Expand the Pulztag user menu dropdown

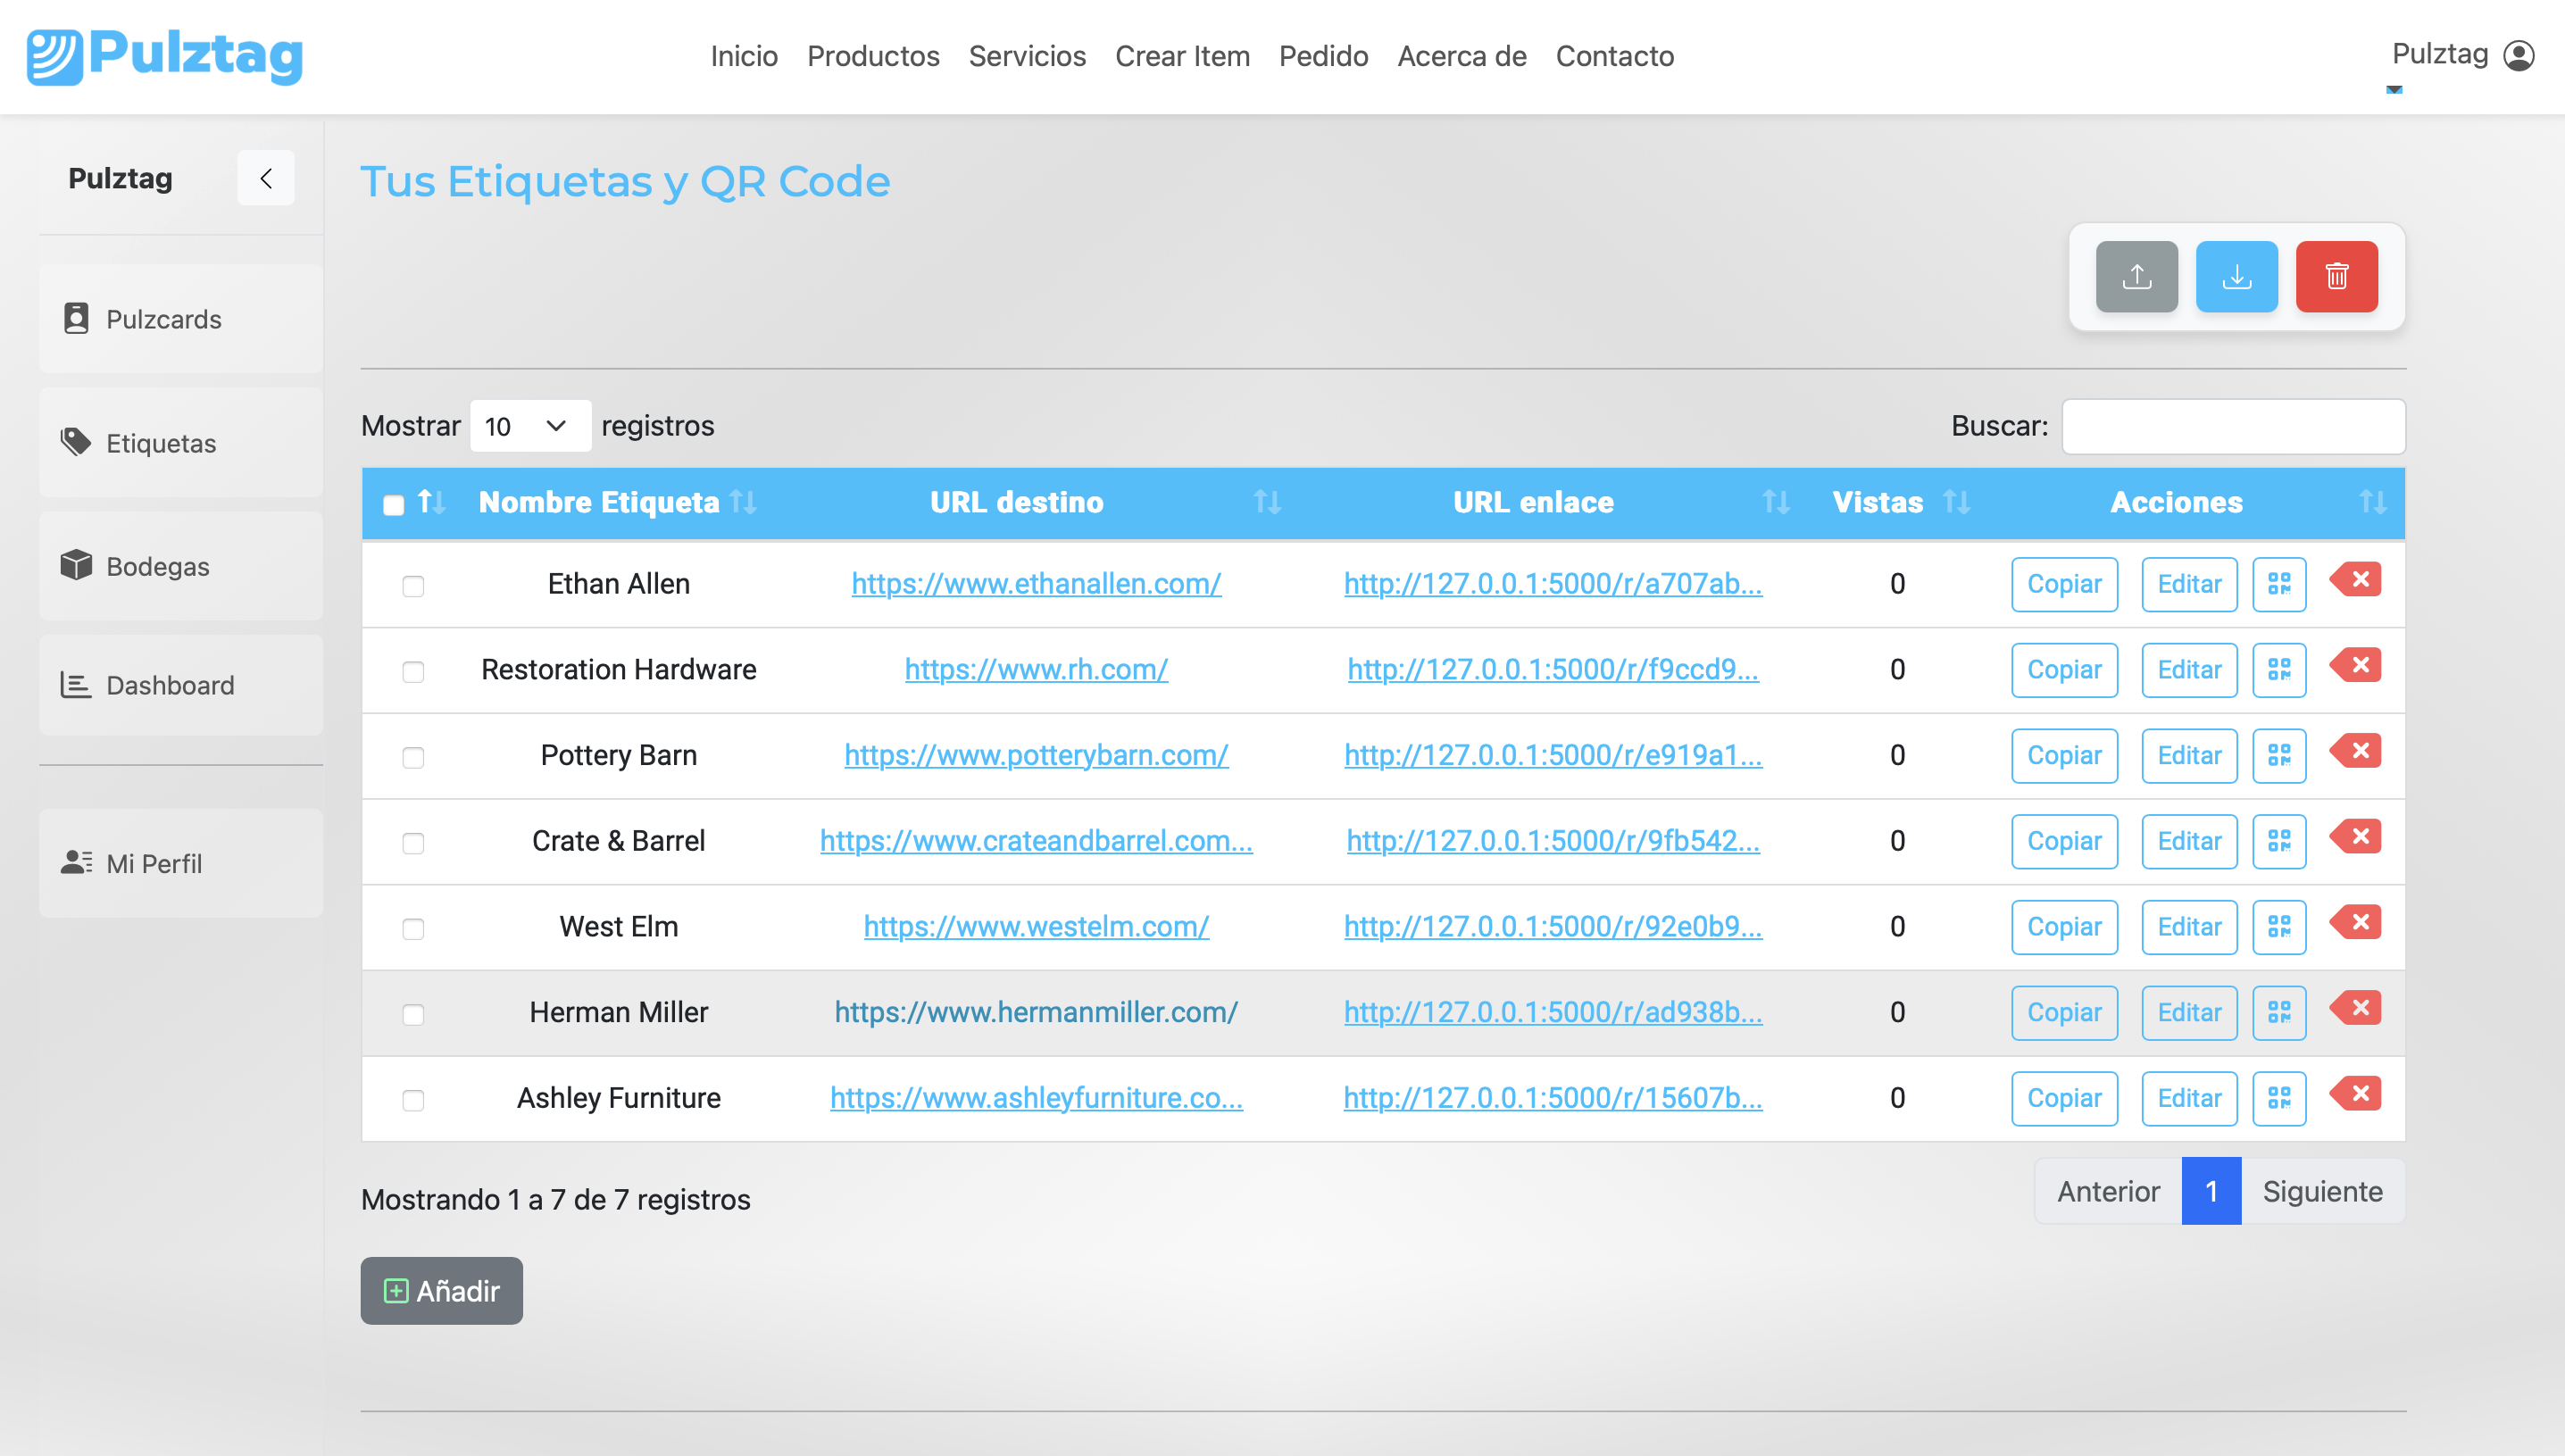2394,90
